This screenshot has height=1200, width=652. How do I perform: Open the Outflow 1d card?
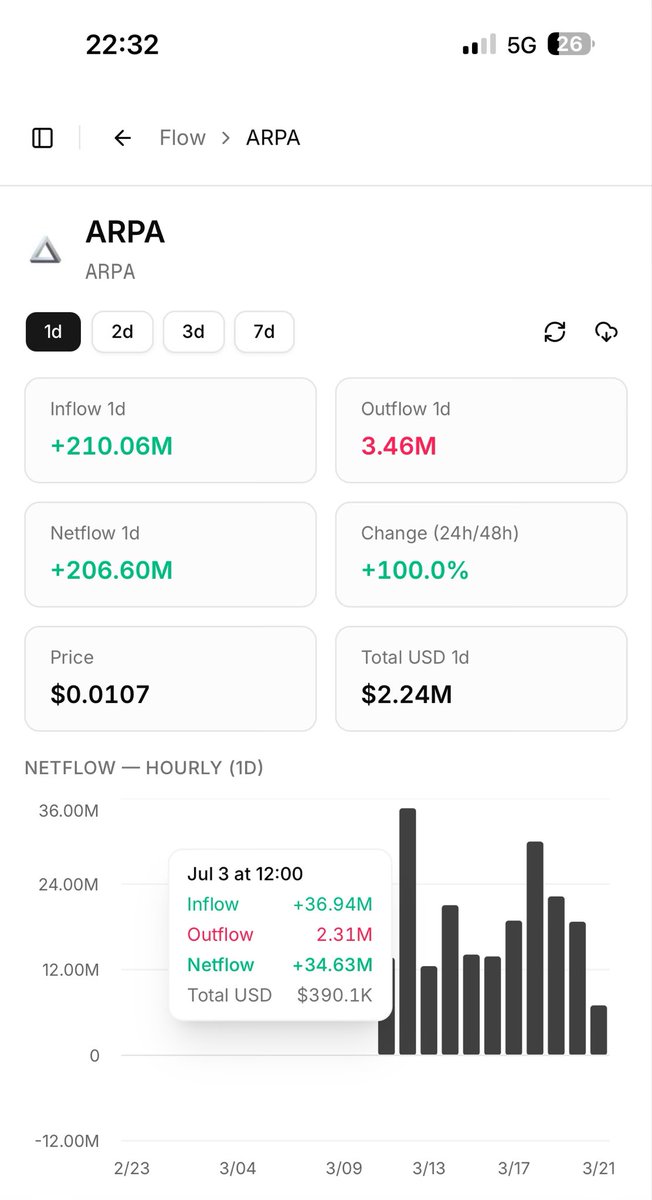(481, 430)
